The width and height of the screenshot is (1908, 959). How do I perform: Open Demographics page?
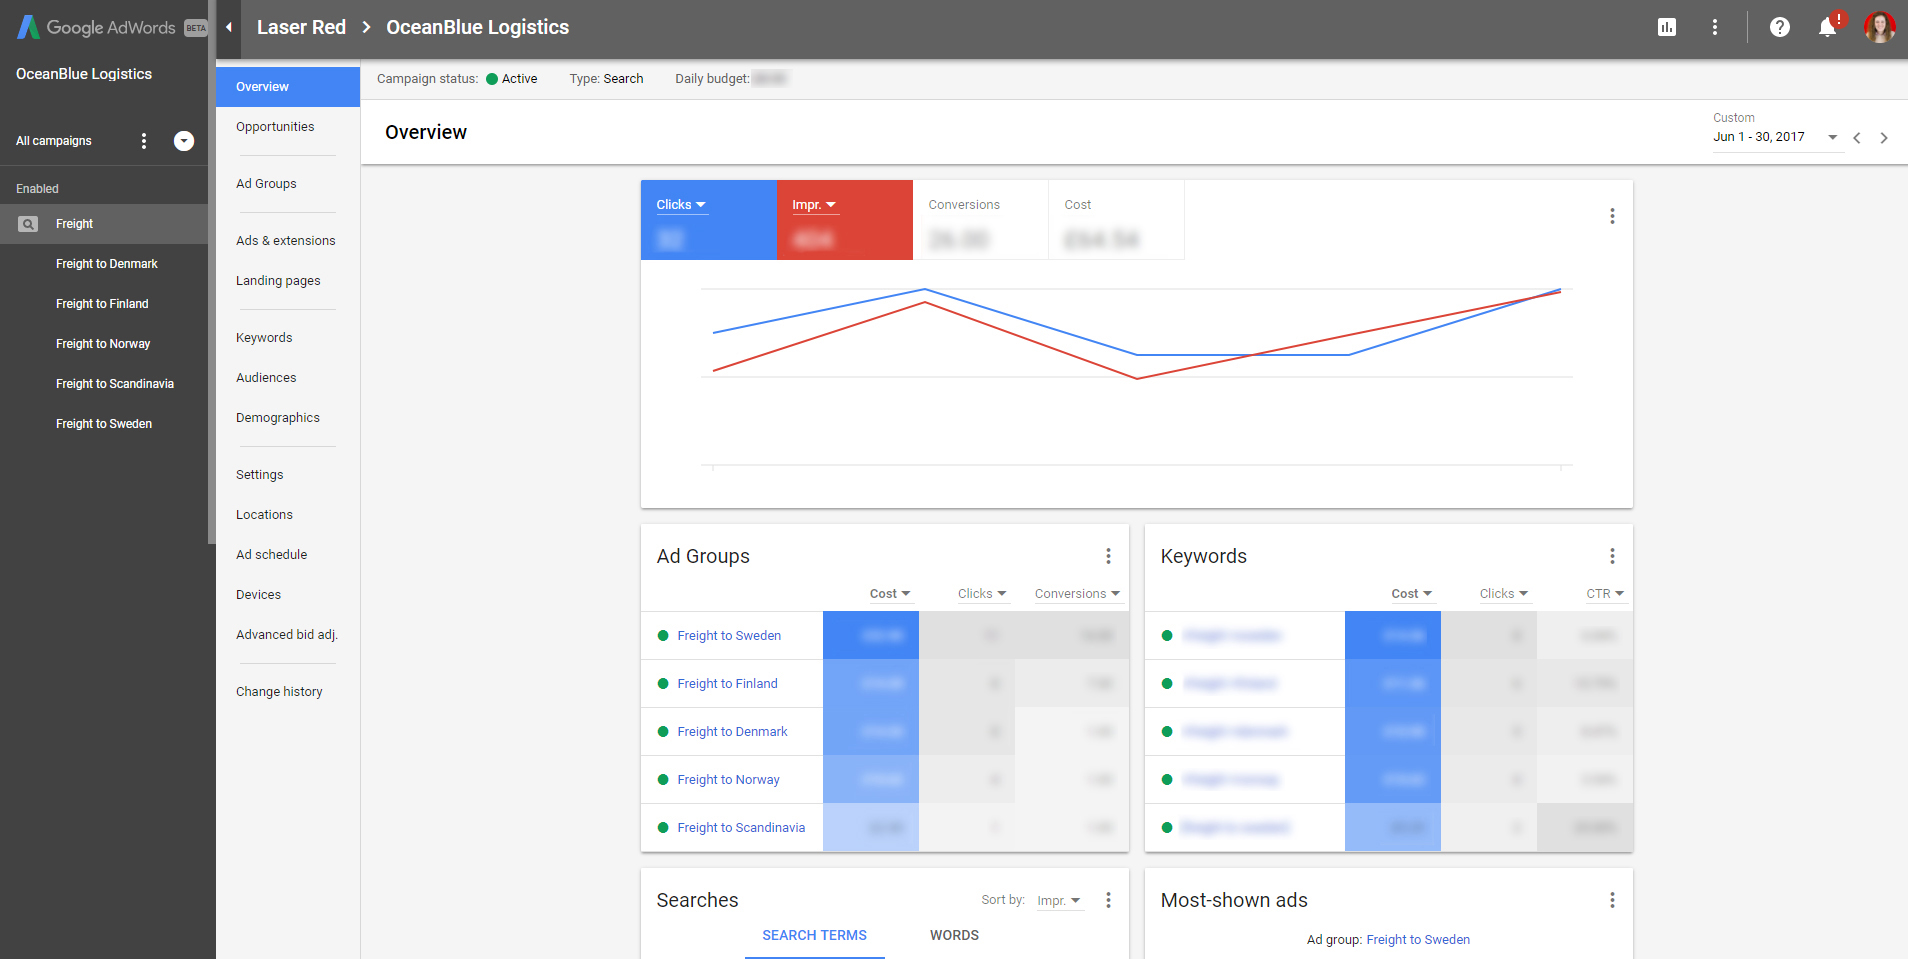(278, 418)
